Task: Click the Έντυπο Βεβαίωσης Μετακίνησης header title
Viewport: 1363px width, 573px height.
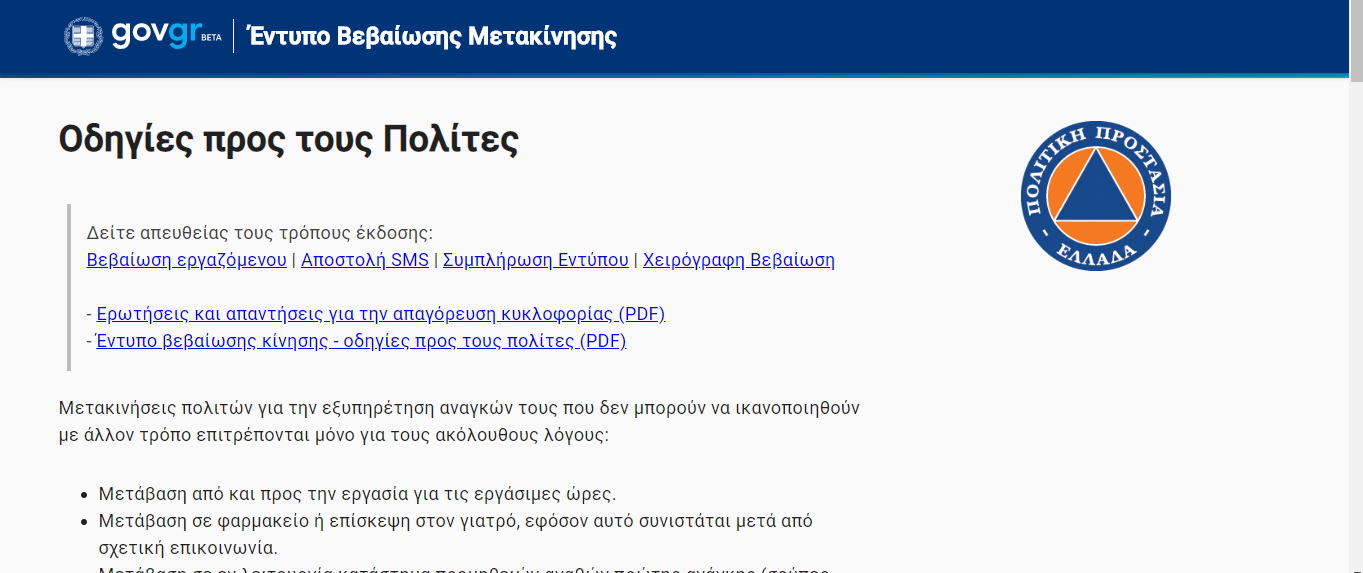Action: pyautogui.click(x=432, y=37)
